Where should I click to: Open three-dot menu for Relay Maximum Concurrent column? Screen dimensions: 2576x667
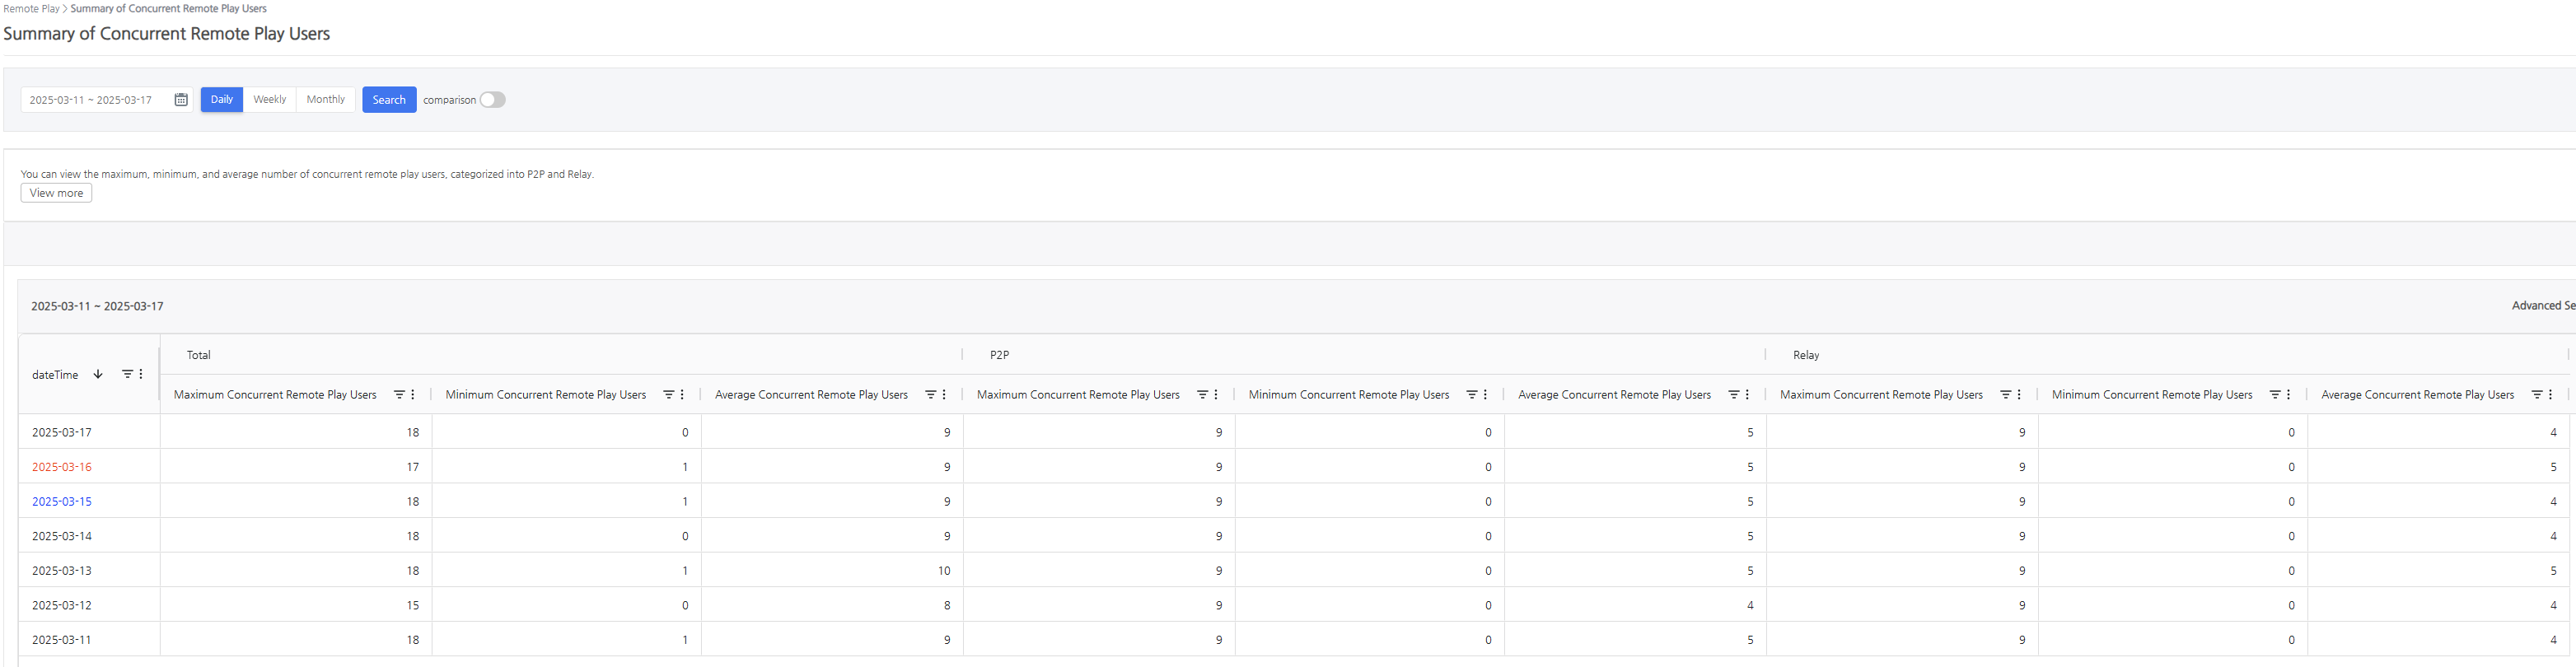tap(2019, 395)
